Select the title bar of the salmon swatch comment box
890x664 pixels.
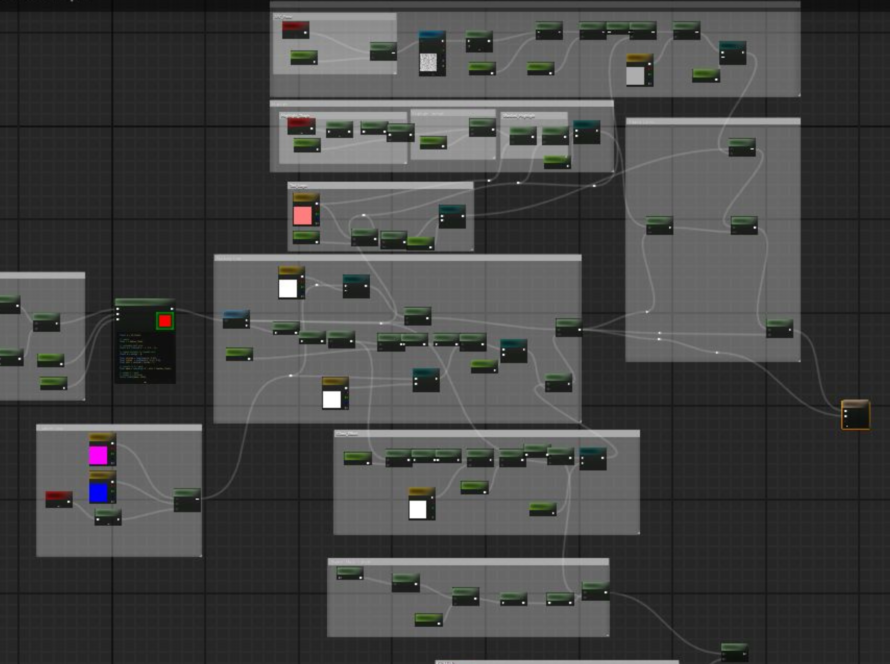380,186
